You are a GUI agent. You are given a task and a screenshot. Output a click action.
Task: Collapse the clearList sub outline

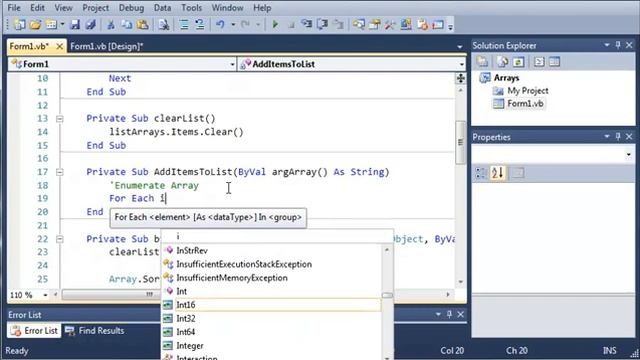(60, 119)
